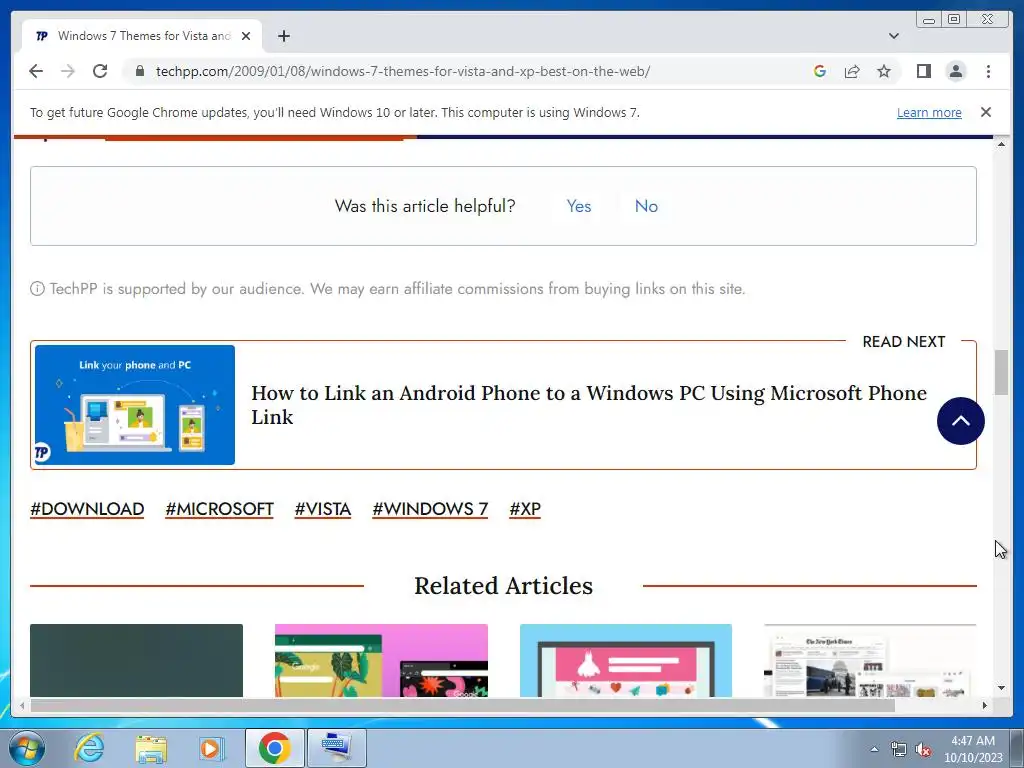1024x768 pixels.
Task: Open the dark green related article thumbnail
Action: [x=136, y=660]
